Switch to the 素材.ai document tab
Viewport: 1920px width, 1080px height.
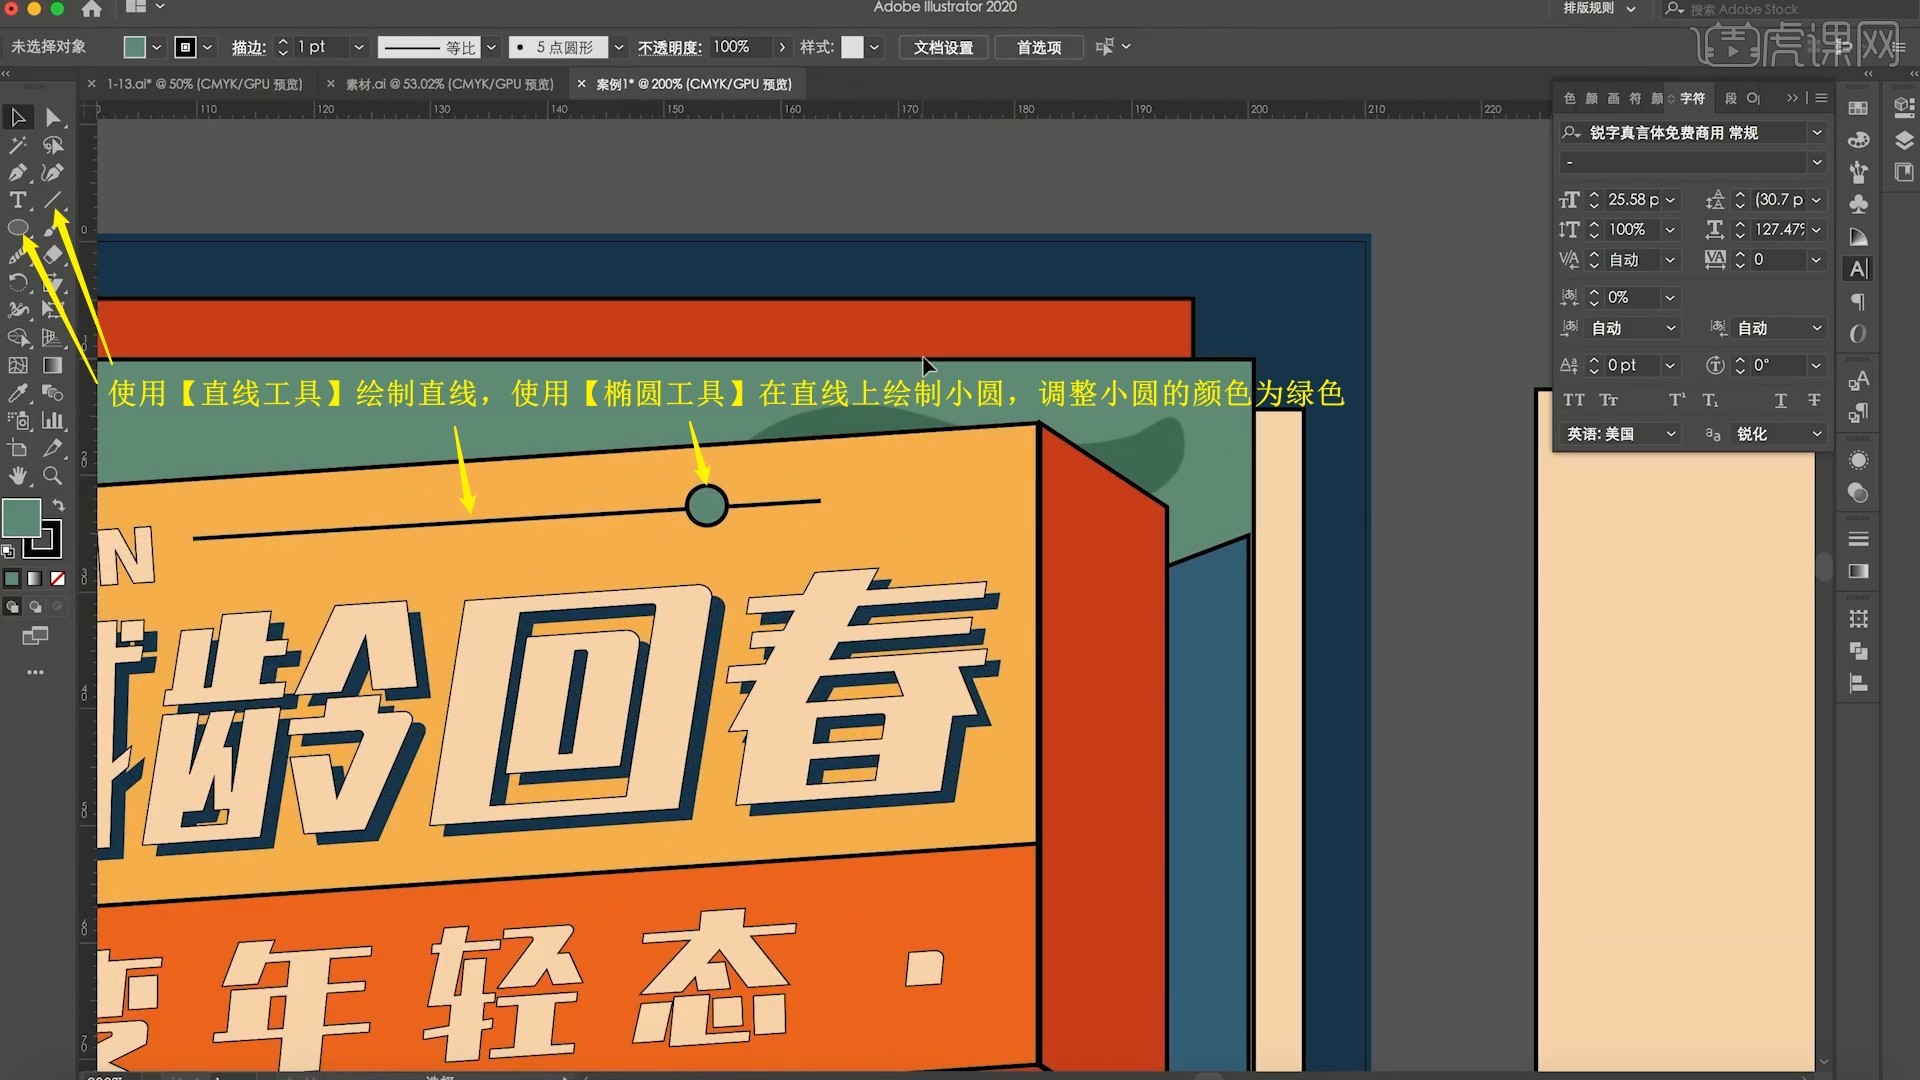pyautogui.click(x=449, y=84)
